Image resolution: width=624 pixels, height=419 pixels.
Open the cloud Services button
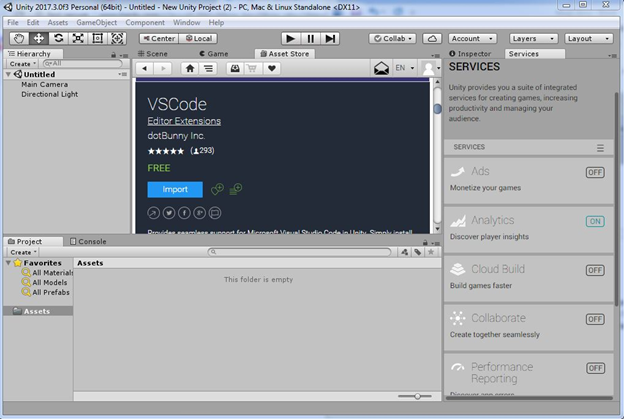432,39
